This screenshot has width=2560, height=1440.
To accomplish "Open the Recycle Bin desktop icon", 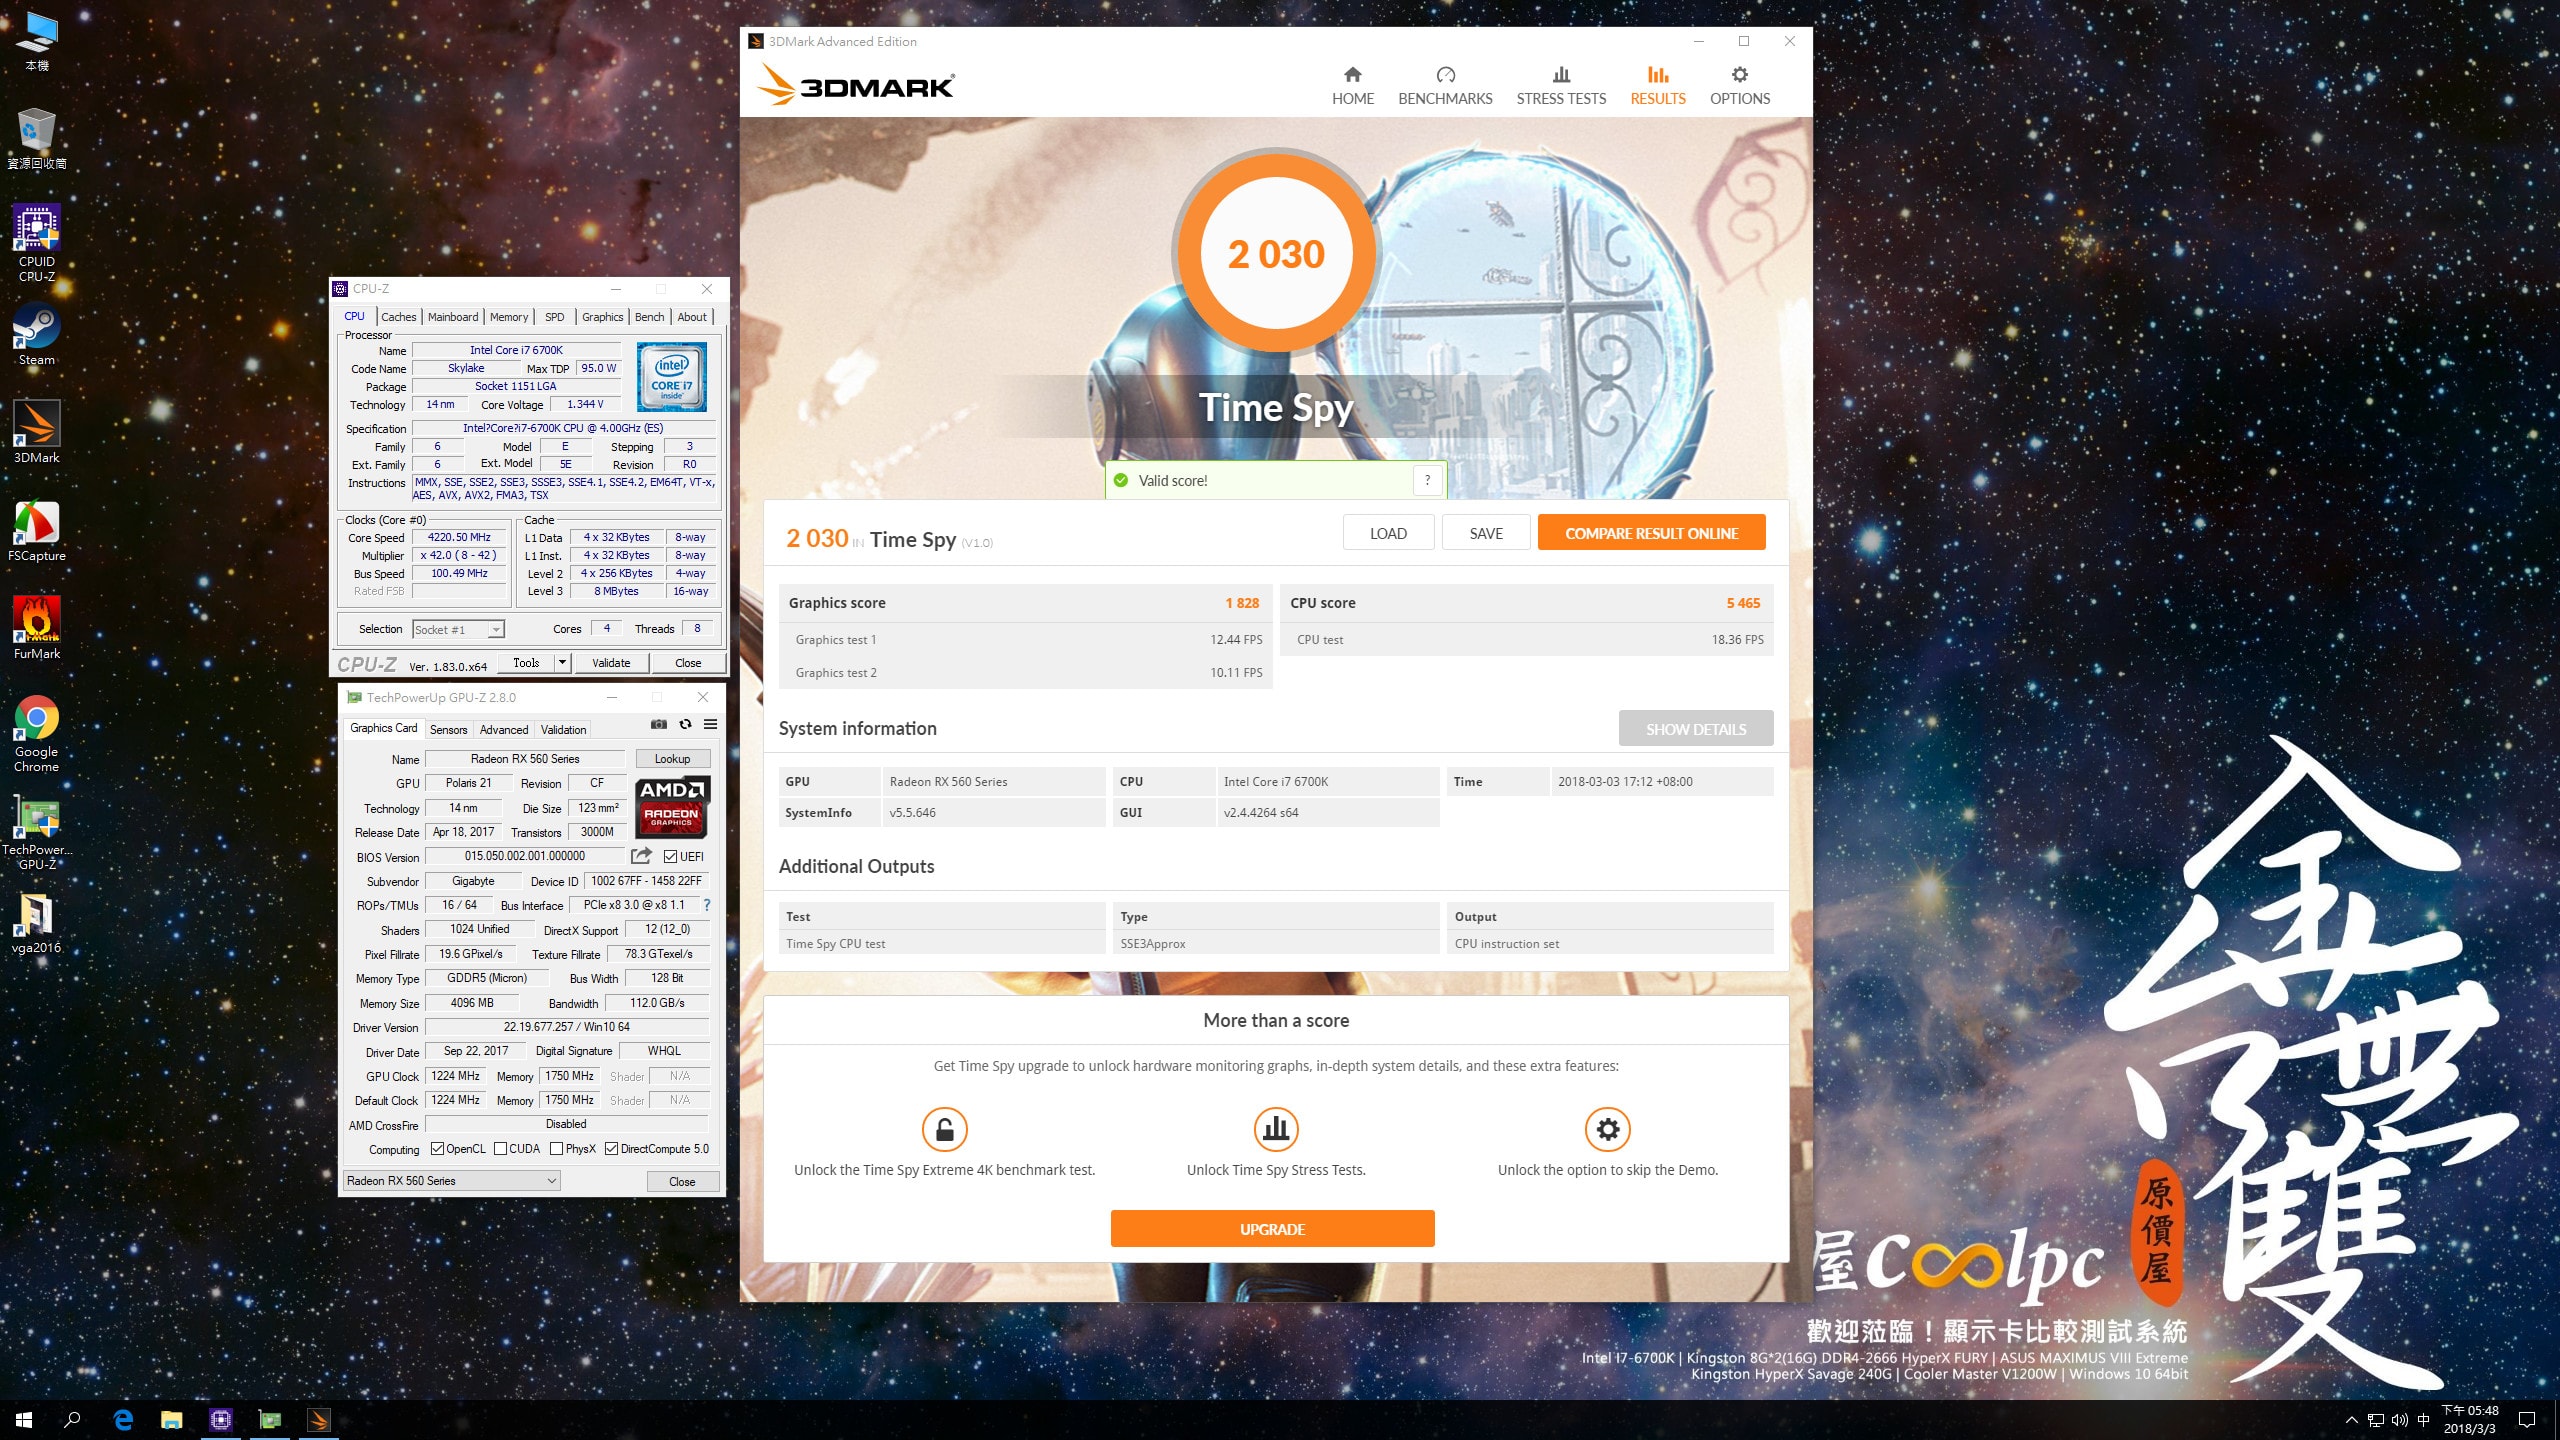I will 37,139.
